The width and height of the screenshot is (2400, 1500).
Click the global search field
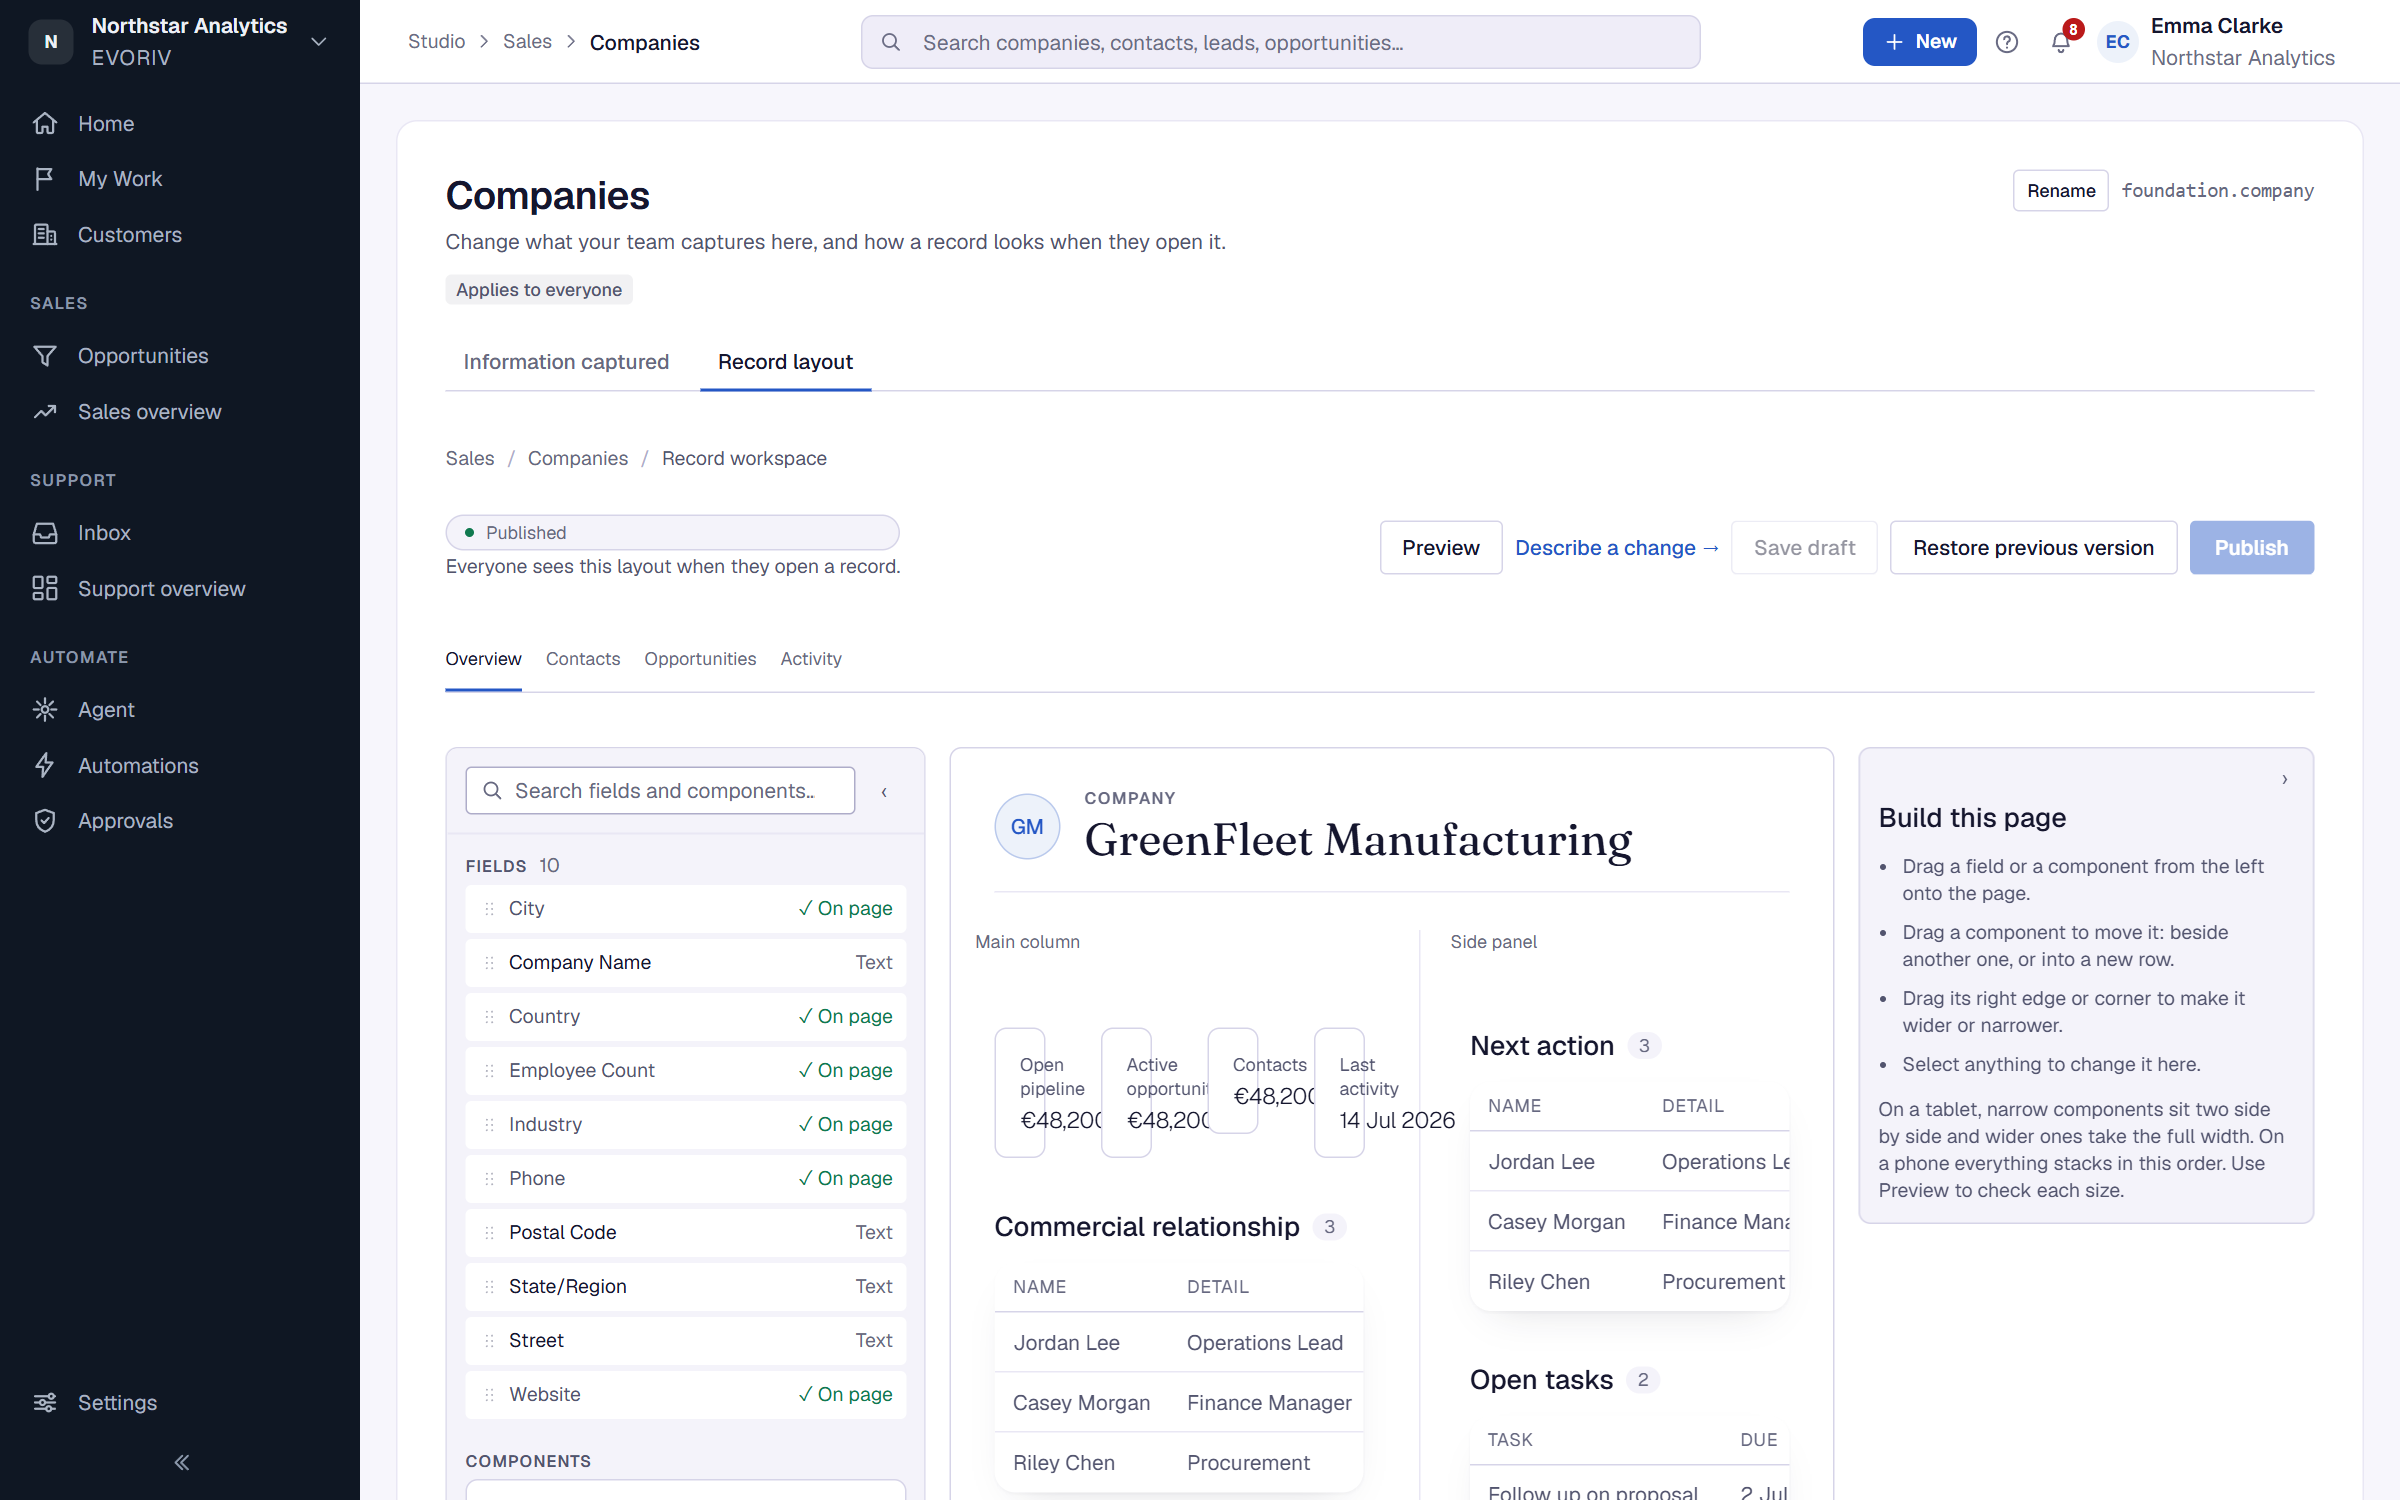point(1280,42)
